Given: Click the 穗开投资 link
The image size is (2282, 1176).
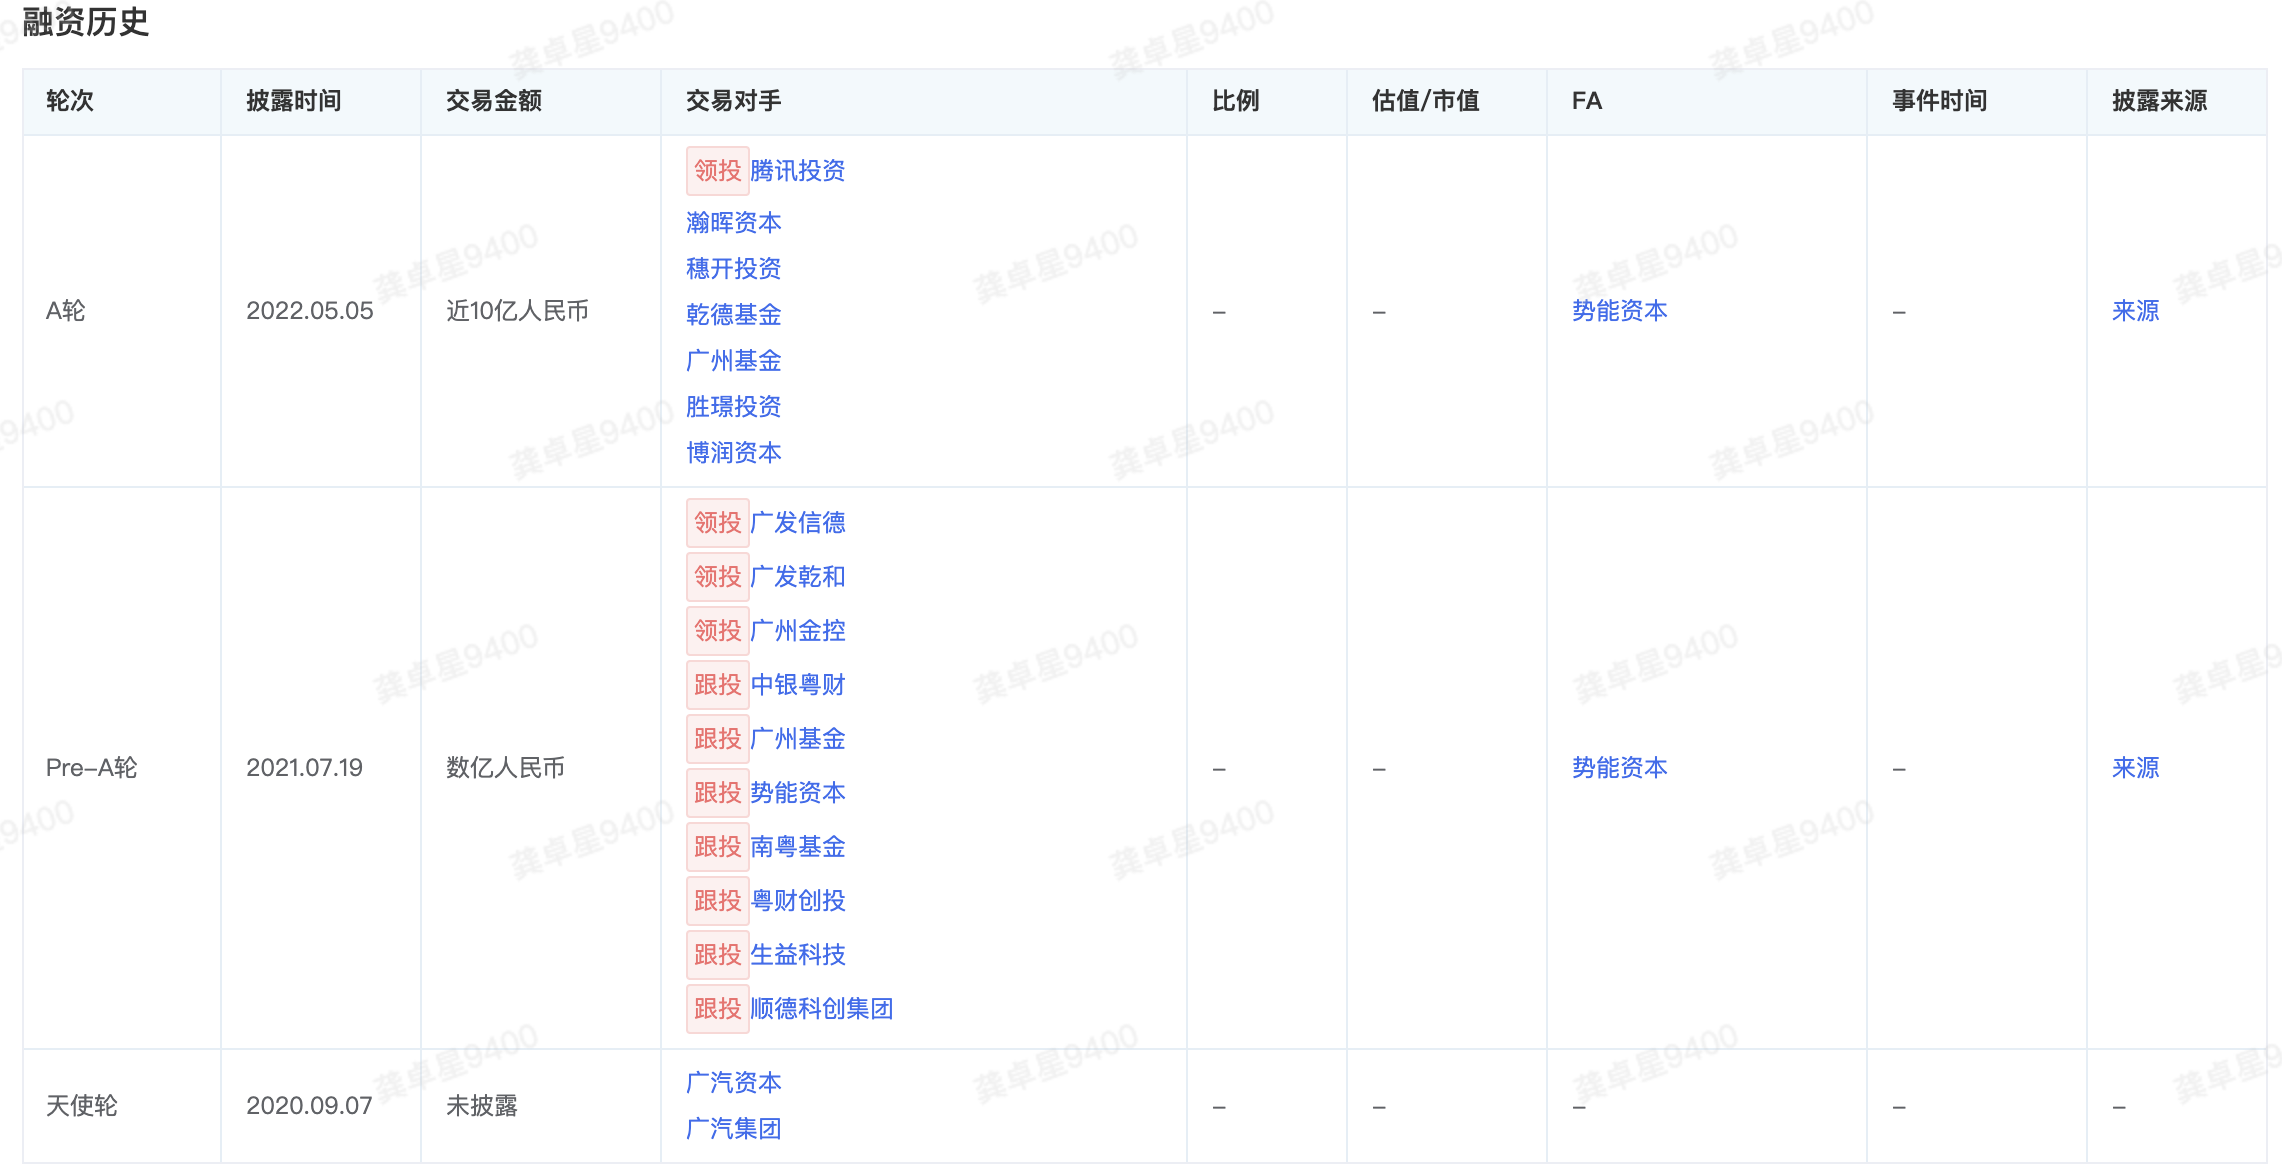Looking at the screenshot, I should point(733,268).
